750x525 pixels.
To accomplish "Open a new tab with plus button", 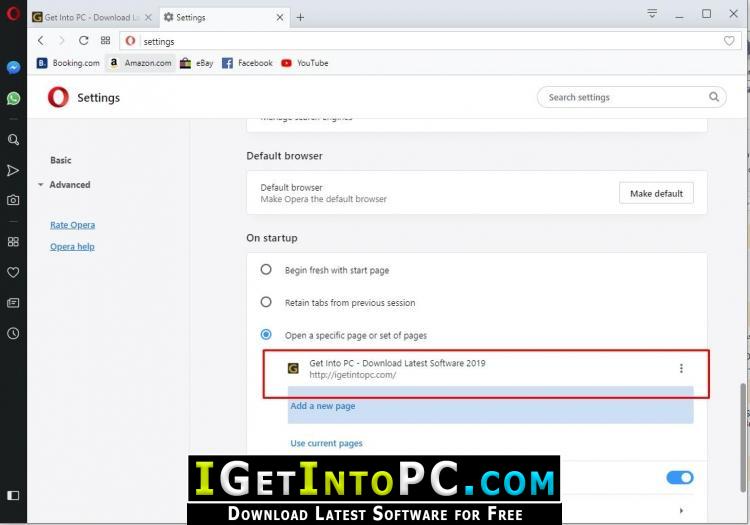I will coord(300,17).
